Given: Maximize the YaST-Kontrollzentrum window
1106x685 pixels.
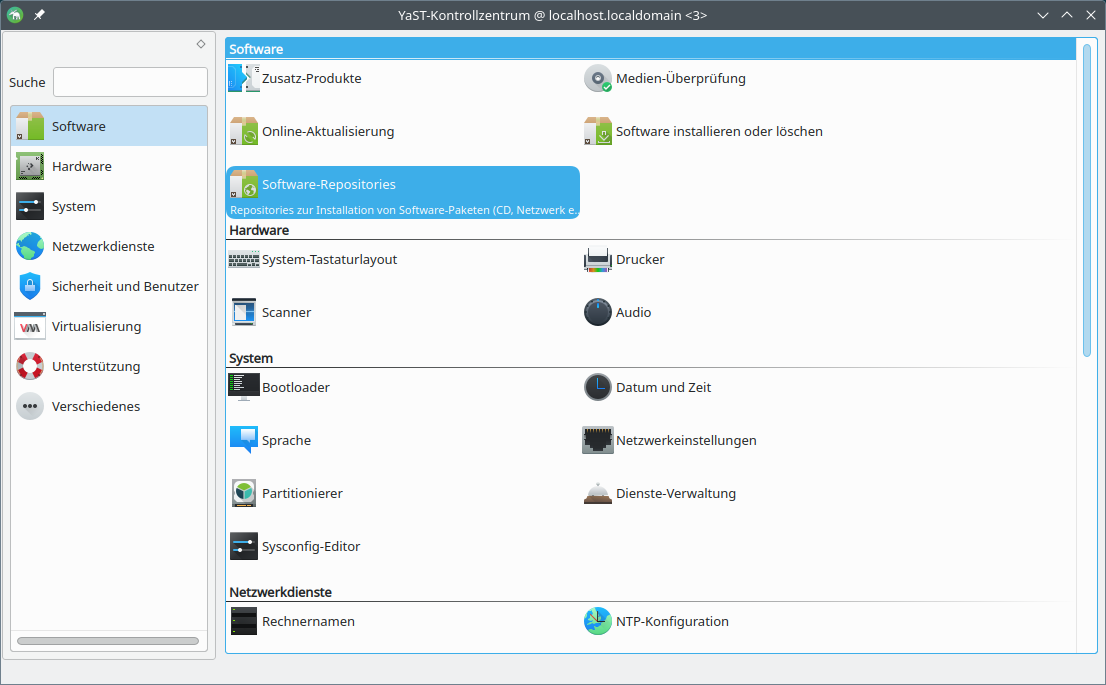Looking at the screenshot, I should [1066, 15].
